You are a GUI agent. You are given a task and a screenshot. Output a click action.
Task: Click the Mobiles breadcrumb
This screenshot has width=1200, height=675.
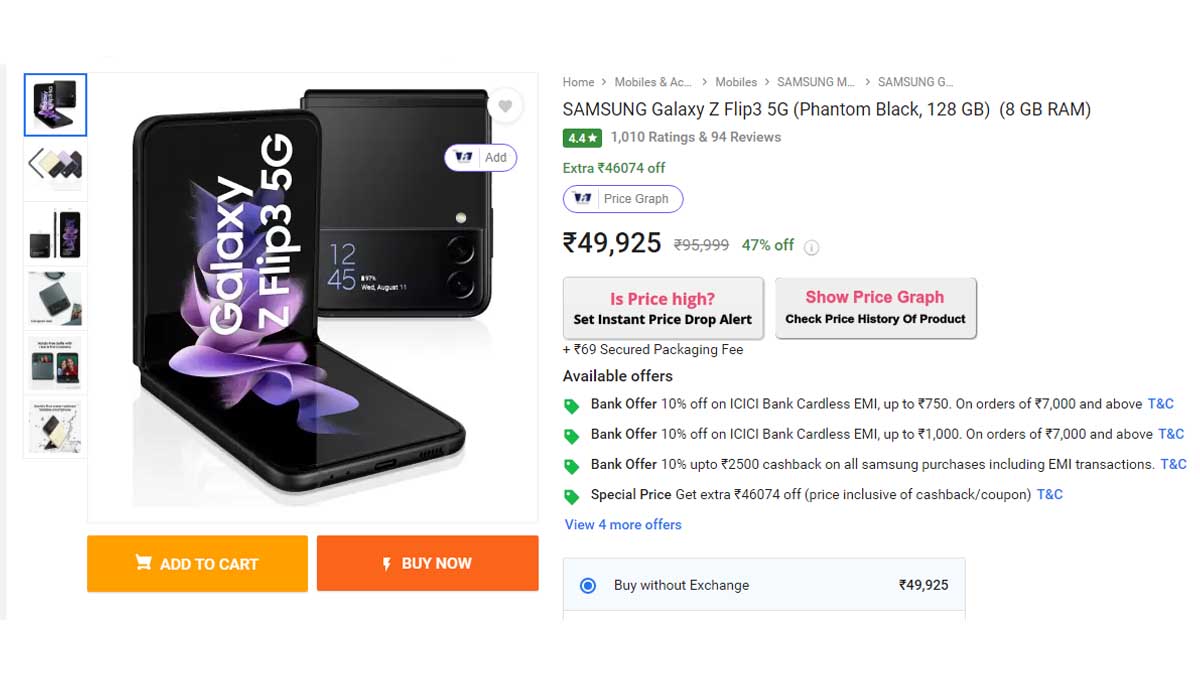[736, 82]
